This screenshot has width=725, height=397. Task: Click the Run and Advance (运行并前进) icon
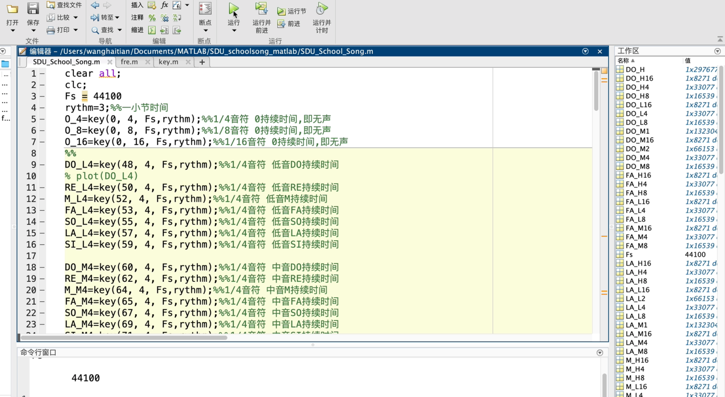click(x=261, y=9)
